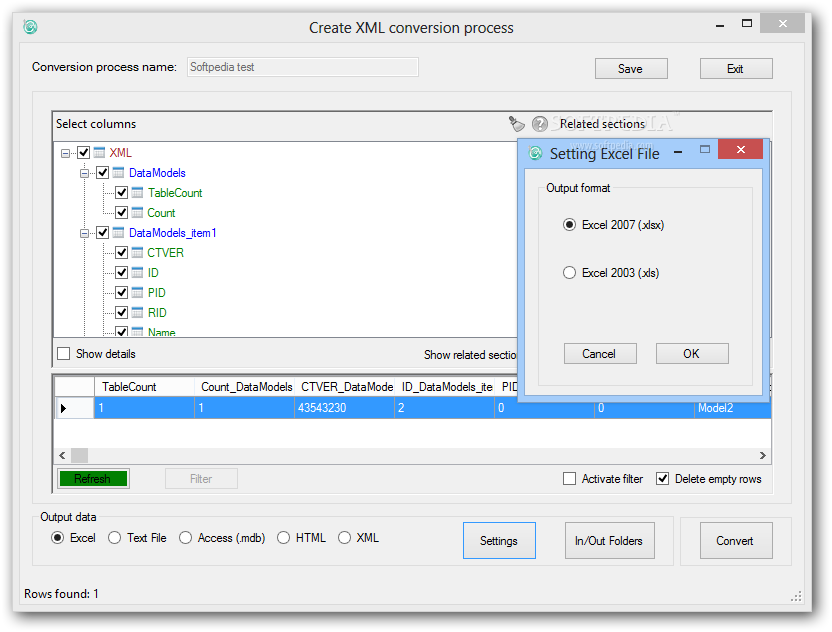Uncheck the DataModels checkbox
The height and width of the screenshot is (632, 832).
coord(102,172)
